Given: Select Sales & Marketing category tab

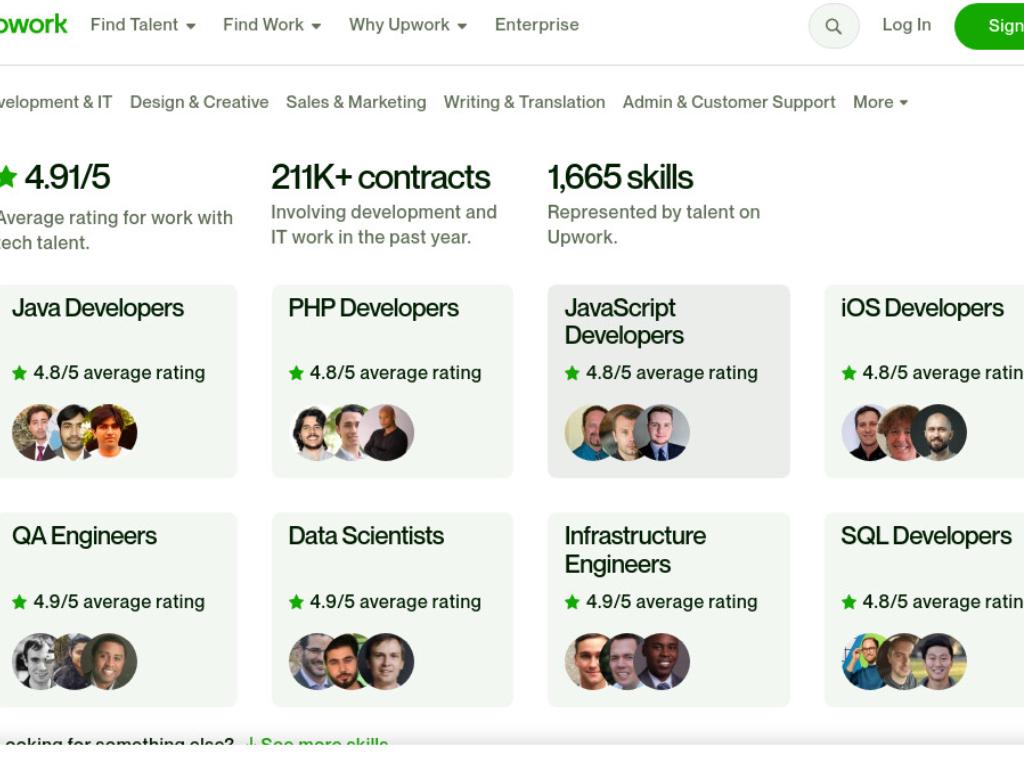Looking at the screenshot, I should tap(356, 102).
